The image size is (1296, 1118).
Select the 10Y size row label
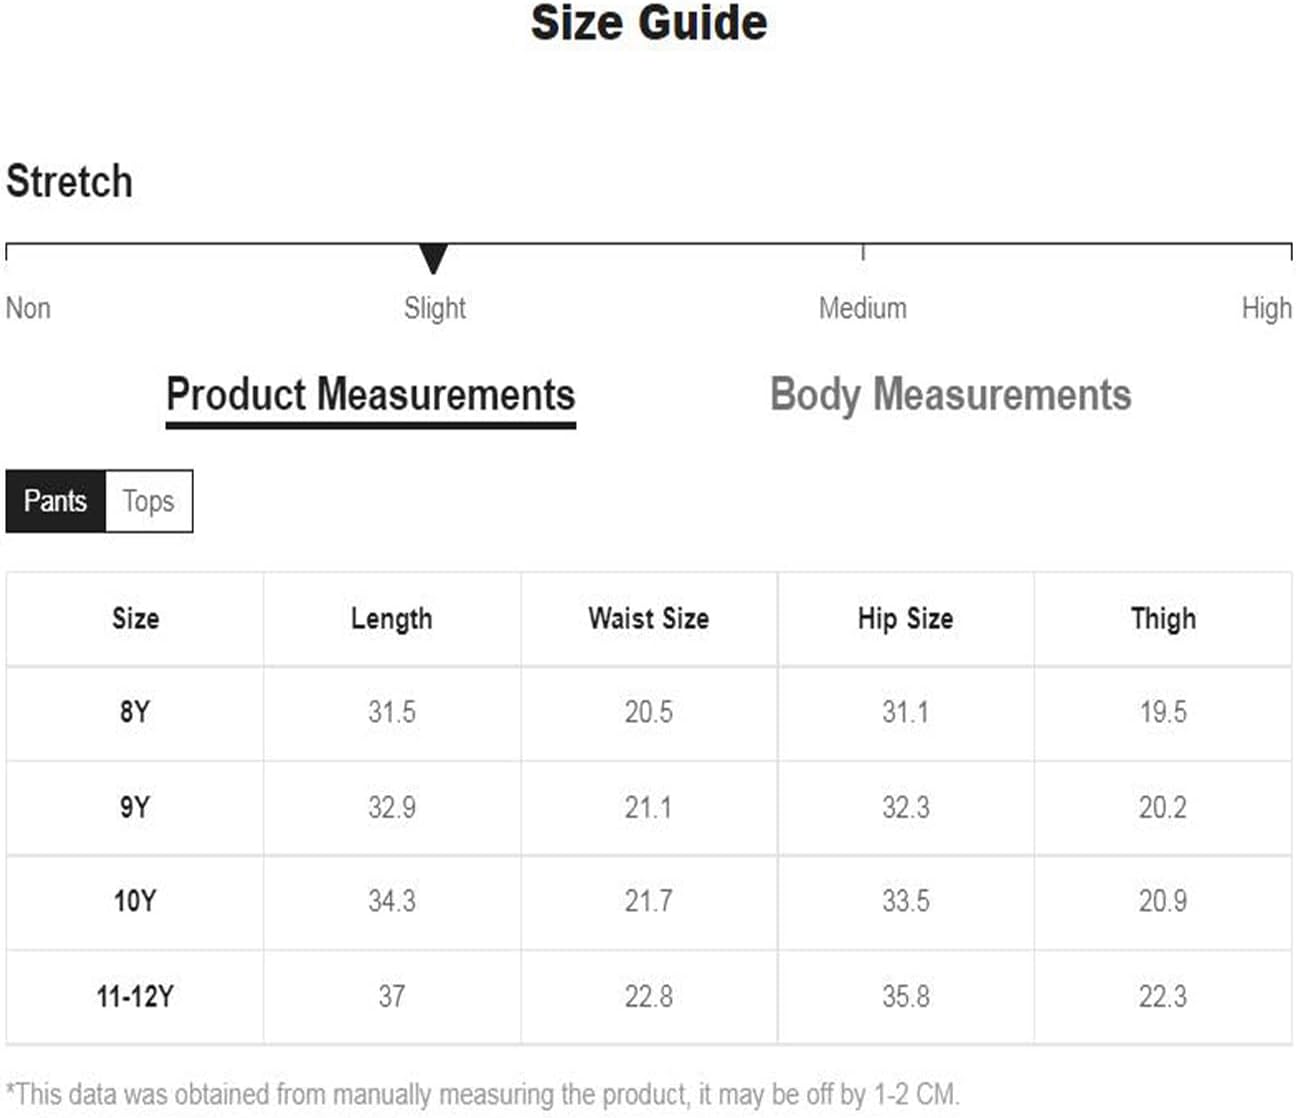[135, 901]
